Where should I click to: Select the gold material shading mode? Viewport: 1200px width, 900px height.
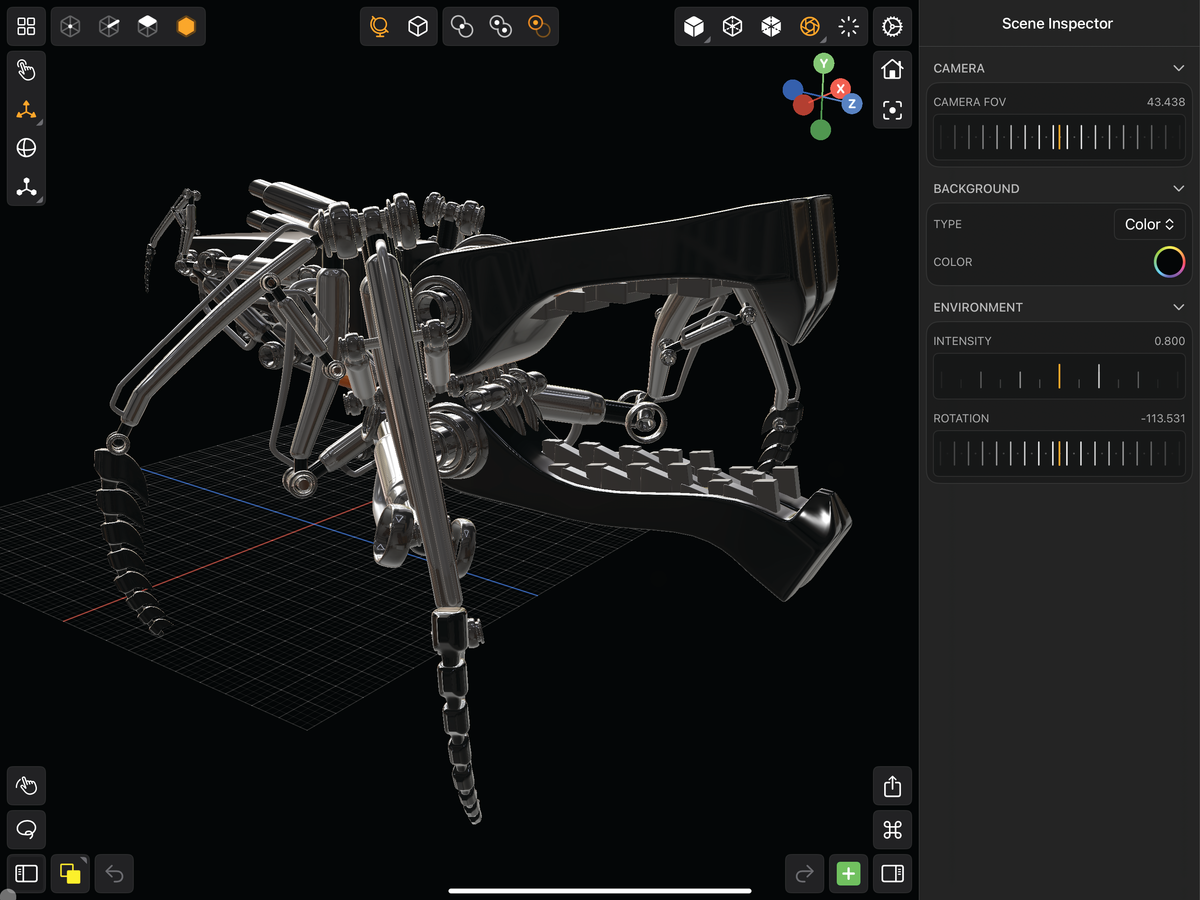[x=184, y=26]
